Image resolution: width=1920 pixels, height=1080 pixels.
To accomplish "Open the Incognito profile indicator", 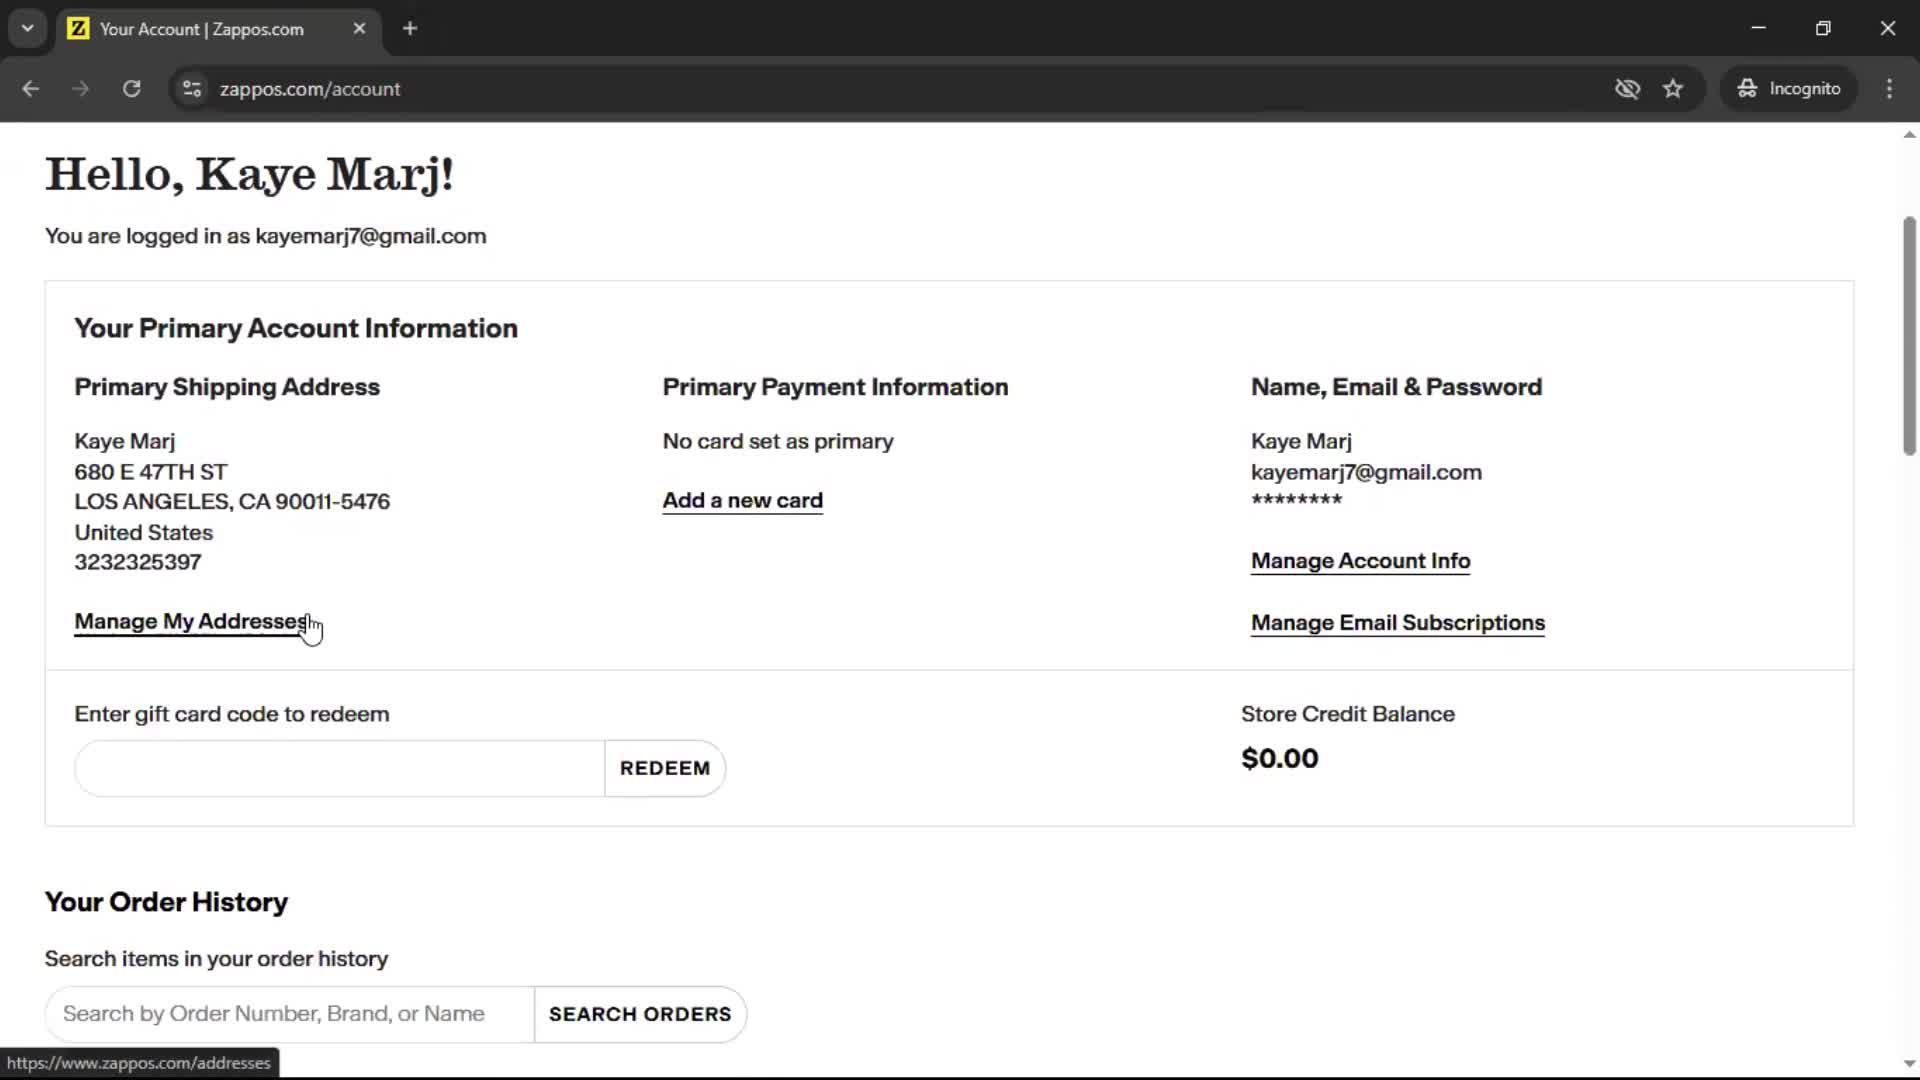I will [1789, 89].
